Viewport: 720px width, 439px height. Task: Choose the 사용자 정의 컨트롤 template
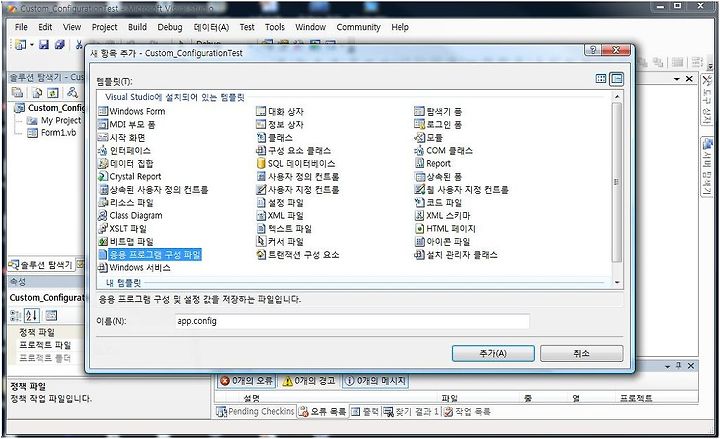pos(298,176)
